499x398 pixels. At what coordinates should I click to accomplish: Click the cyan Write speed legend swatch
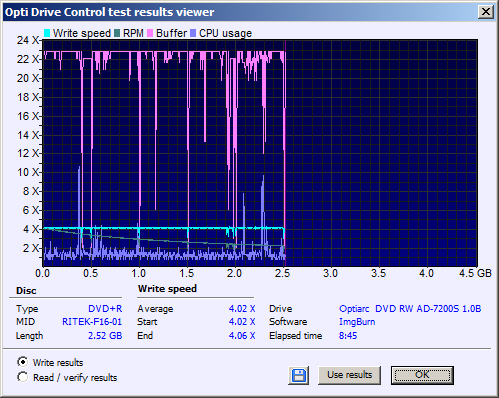47,33
